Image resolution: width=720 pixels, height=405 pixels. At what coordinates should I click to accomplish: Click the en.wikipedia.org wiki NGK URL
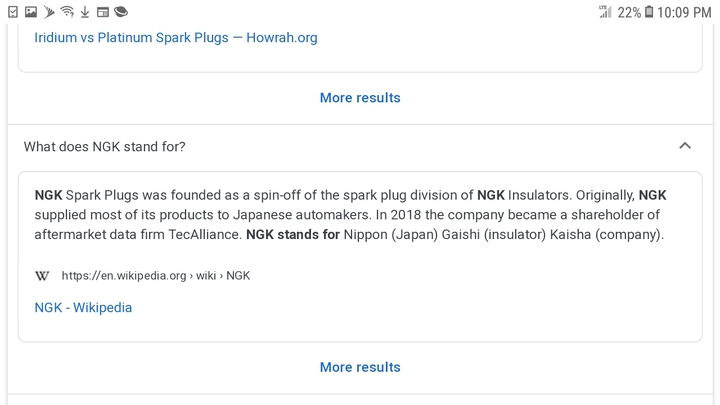coord(156,276)
